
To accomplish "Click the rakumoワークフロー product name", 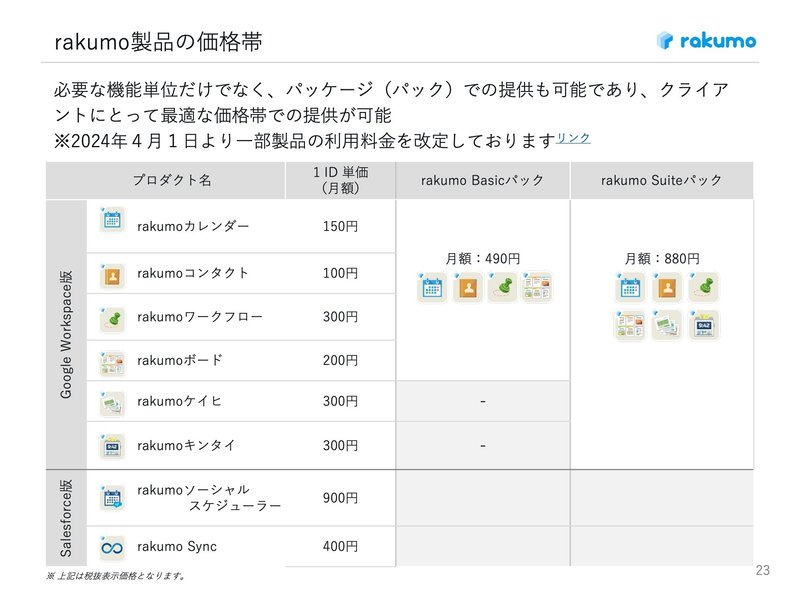I will [199, 317].
